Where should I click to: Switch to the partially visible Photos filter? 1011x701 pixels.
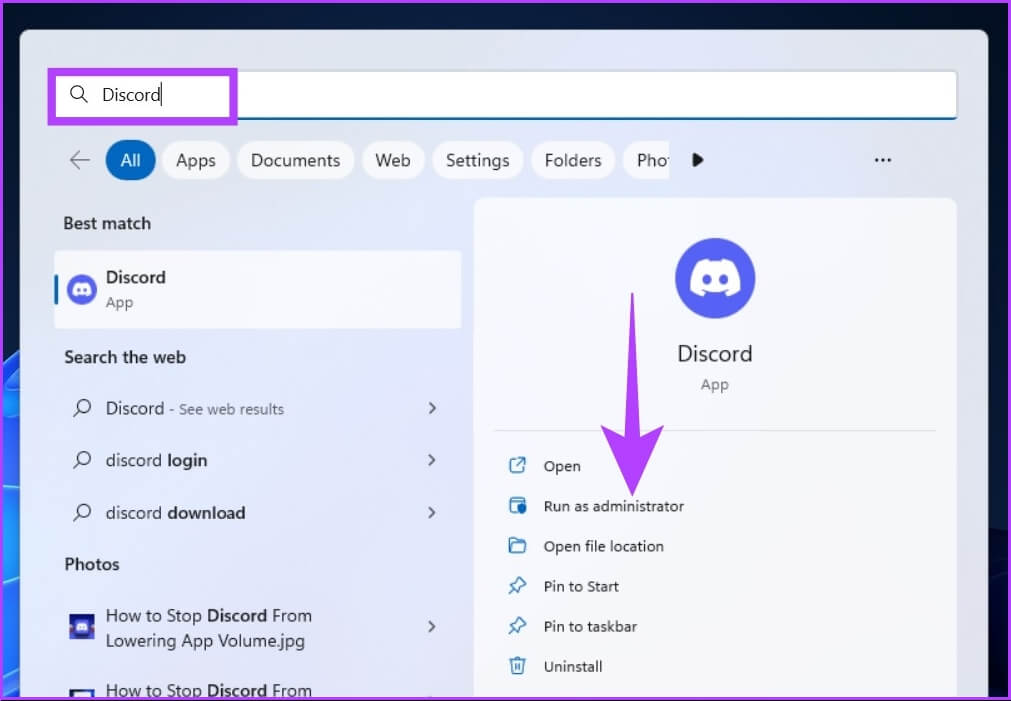(647, 160)
